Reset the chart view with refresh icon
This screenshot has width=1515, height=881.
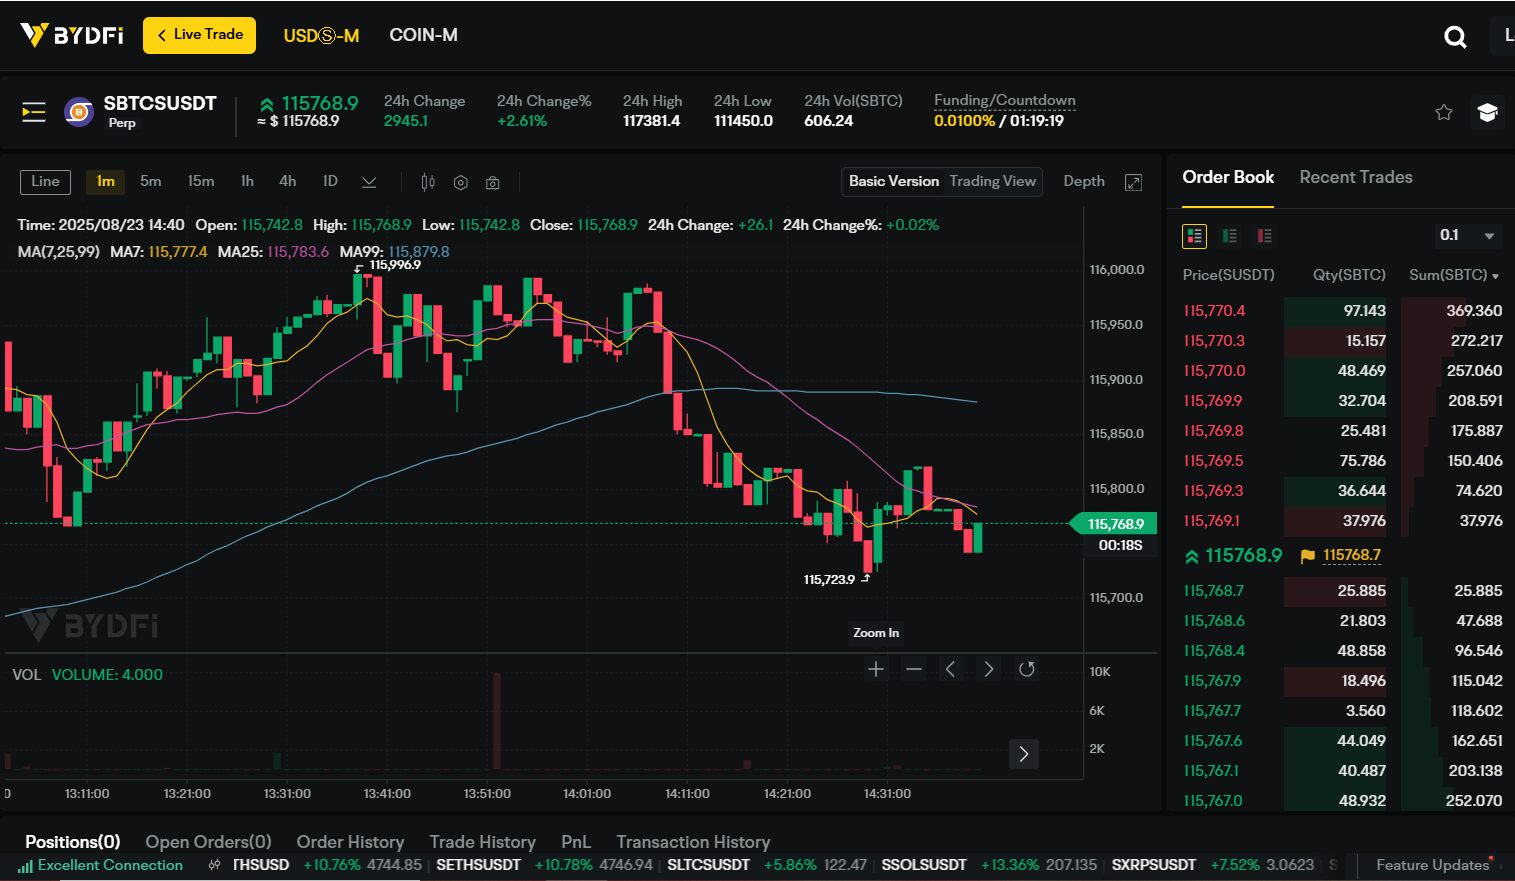[1026, 669]
